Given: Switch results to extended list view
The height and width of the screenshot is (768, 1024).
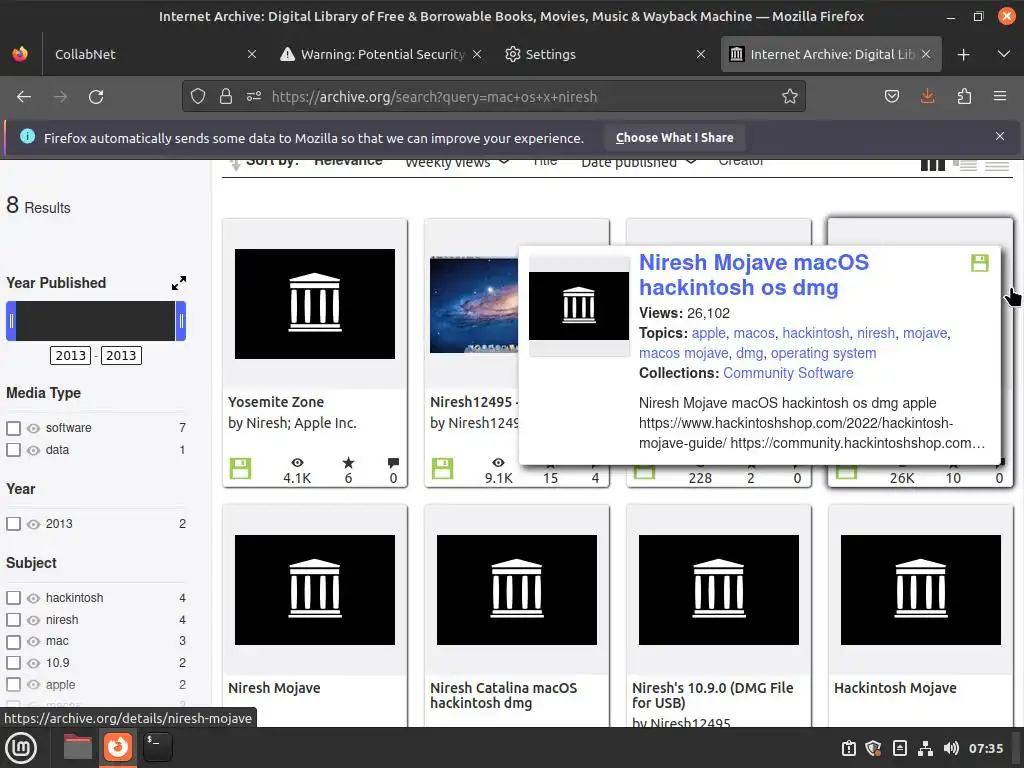Looking at the screenshot, I should click(x=965, y=165).
